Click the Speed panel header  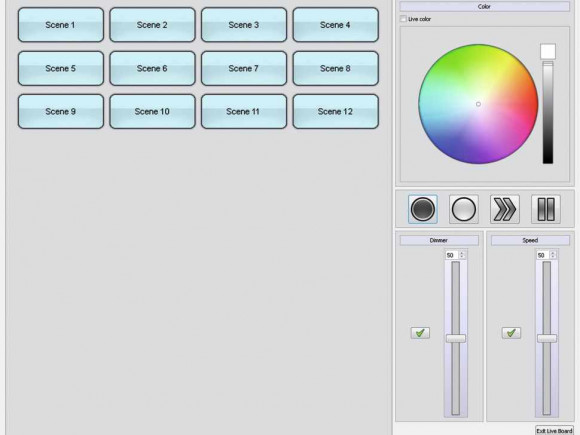pyautogui.click(x=530, y=240)
